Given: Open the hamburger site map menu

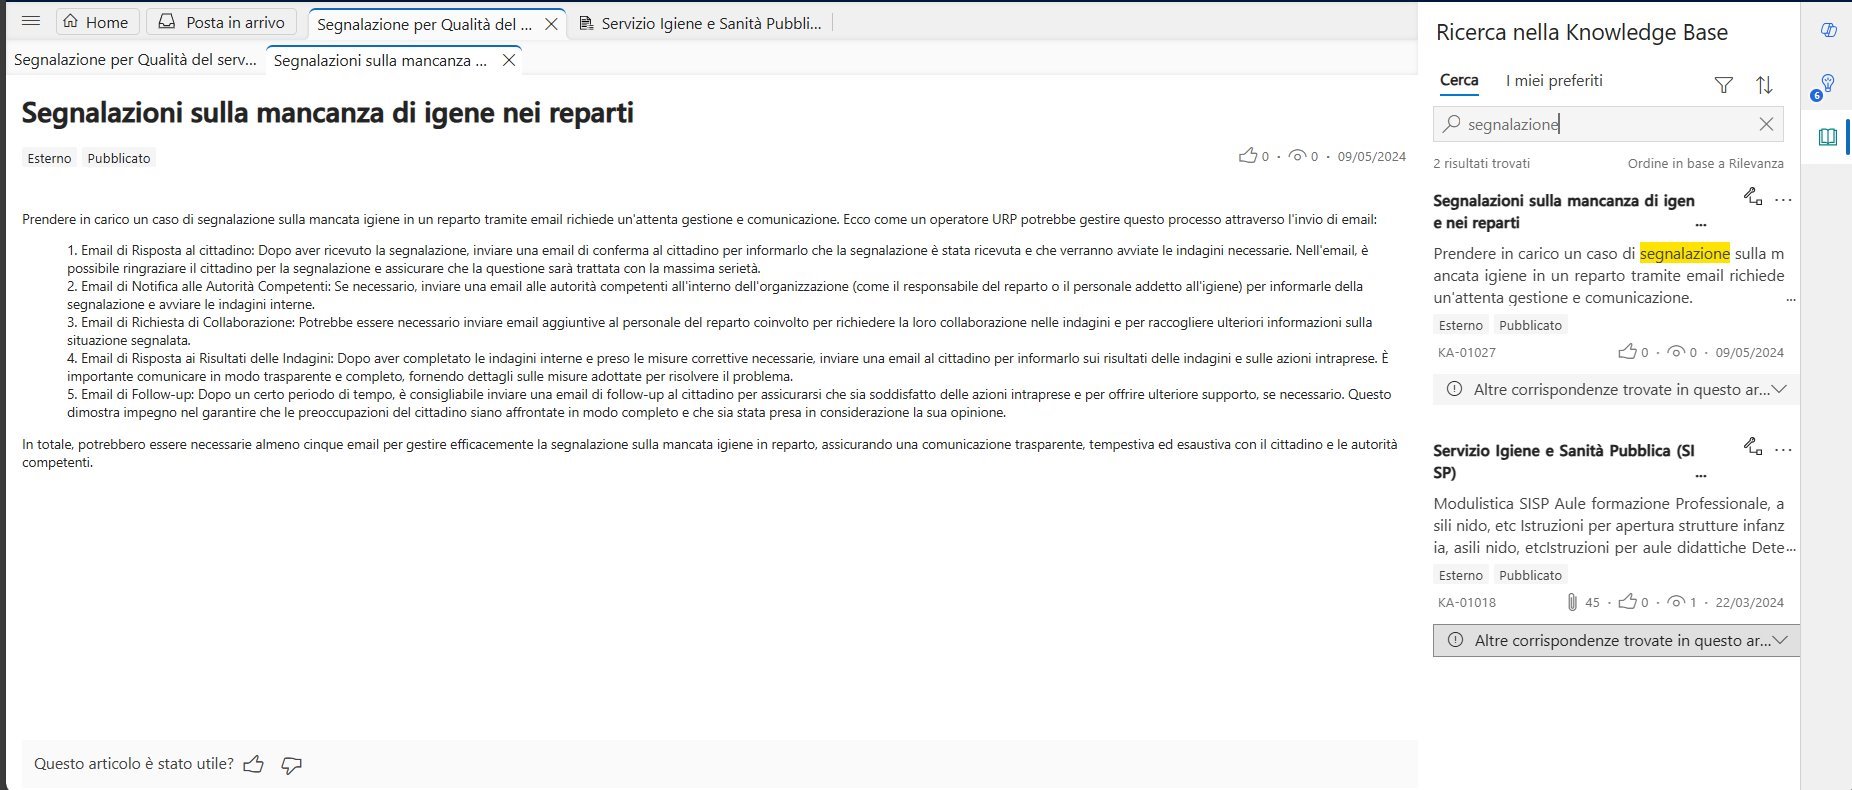Looking at the screenshot, I should pos(30,21).
